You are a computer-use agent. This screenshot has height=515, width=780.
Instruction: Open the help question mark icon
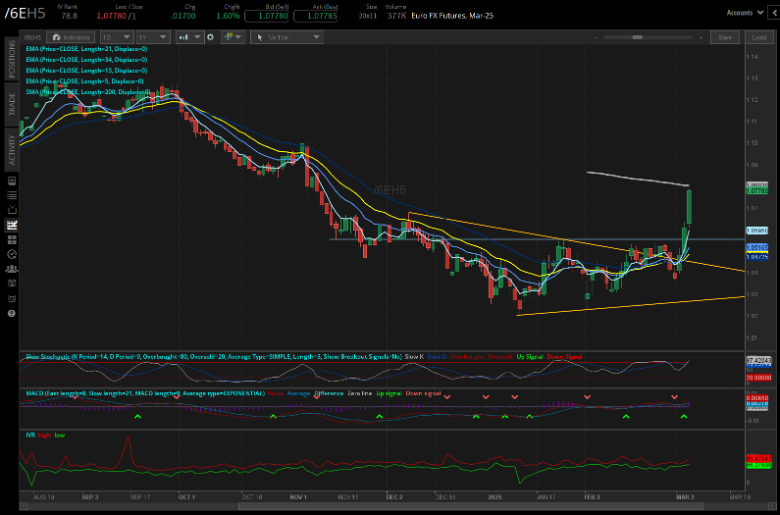[12, 313]
